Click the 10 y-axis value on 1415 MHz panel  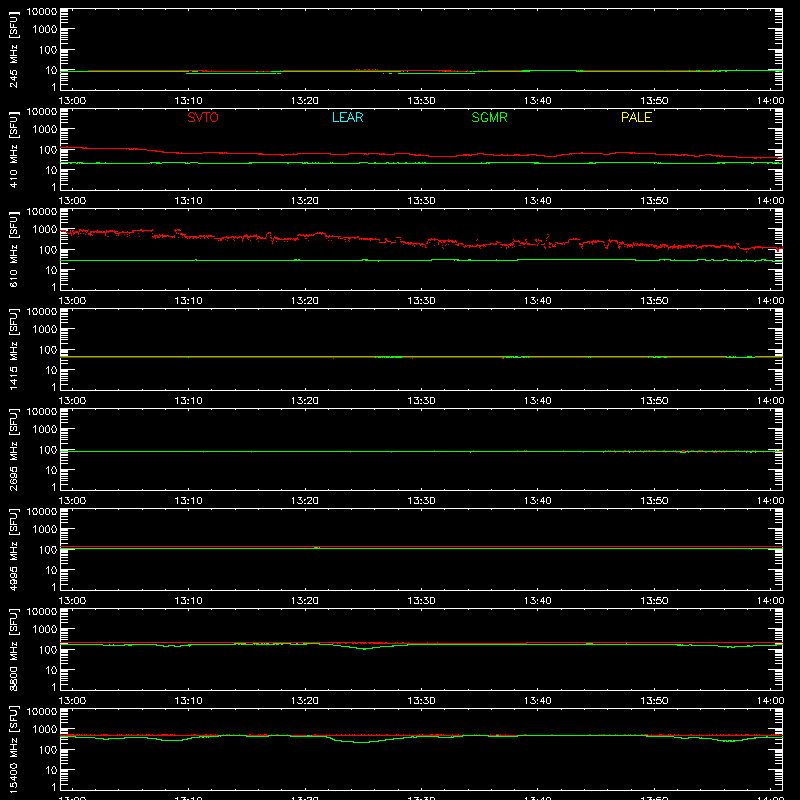(x=51, y=370)
